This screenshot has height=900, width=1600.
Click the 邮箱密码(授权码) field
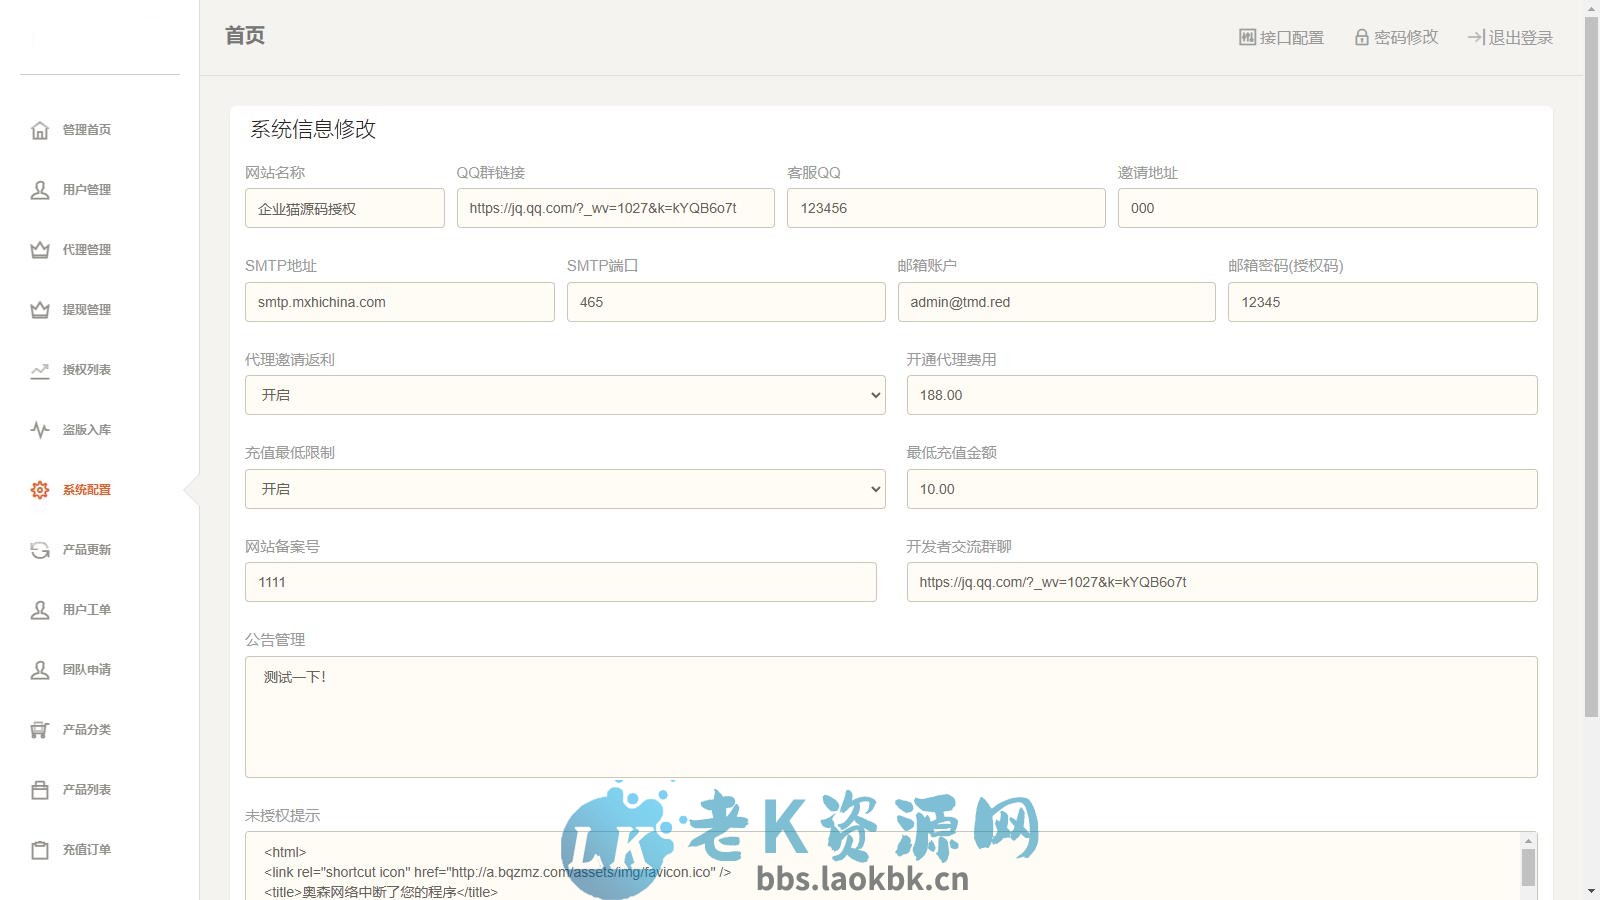(1382, 301)
